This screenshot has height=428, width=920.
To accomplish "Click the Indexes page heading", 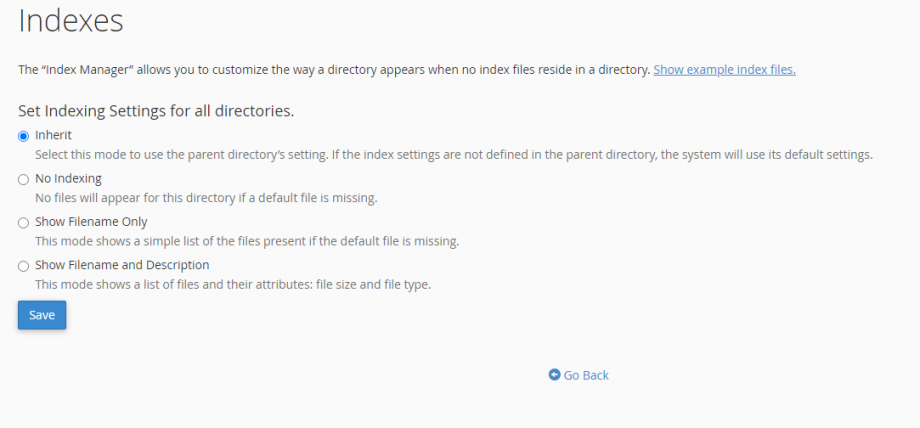I will tap(71, 20).
